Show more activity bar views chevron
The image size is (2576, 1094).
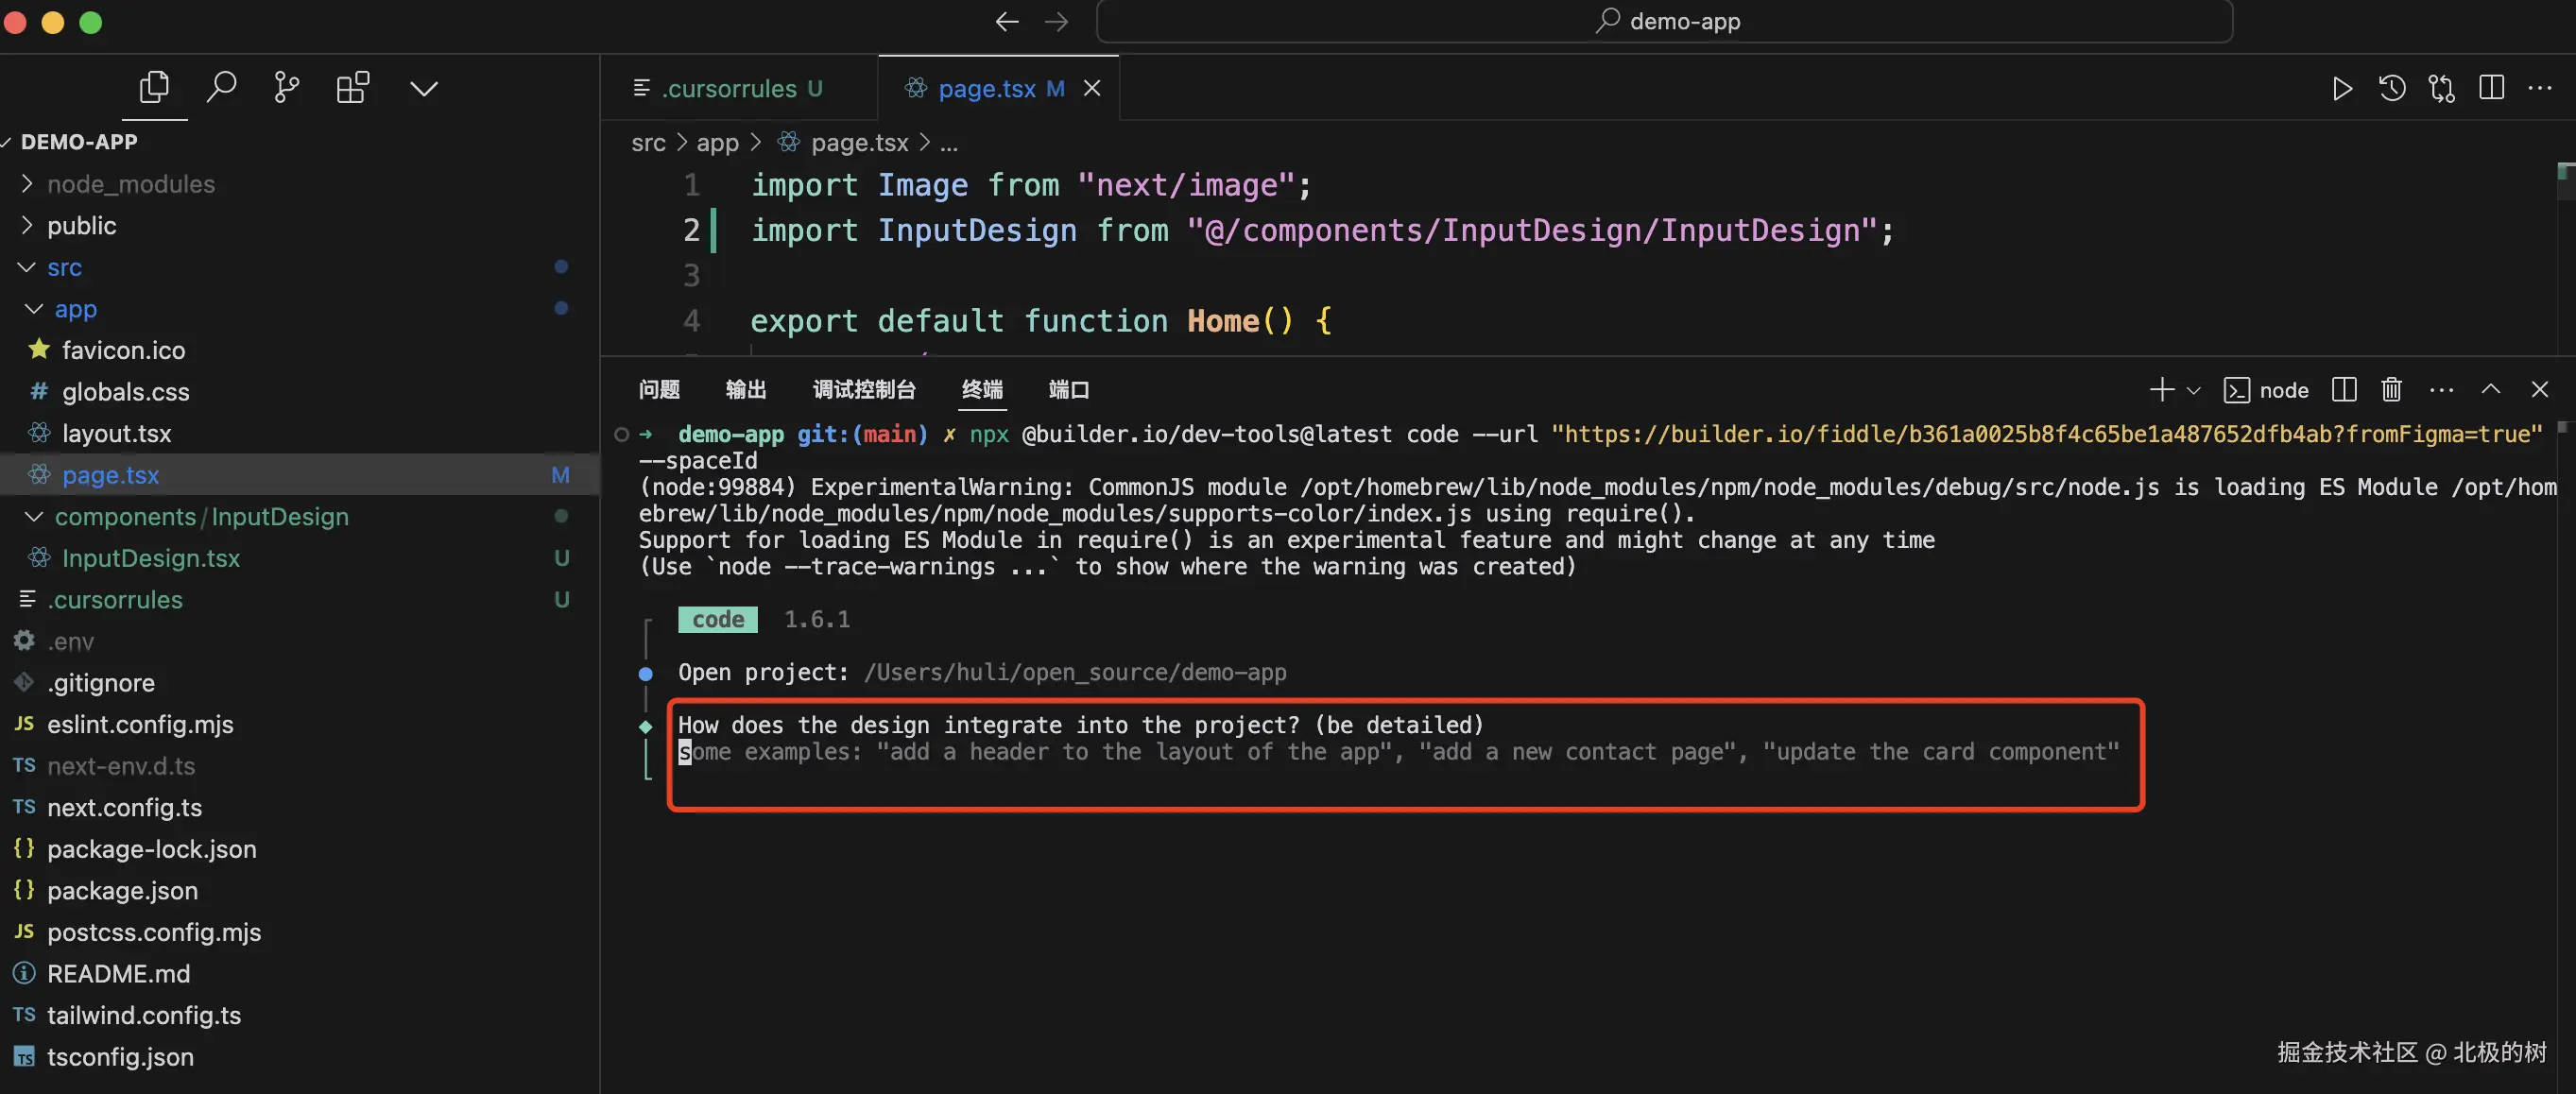424,88
